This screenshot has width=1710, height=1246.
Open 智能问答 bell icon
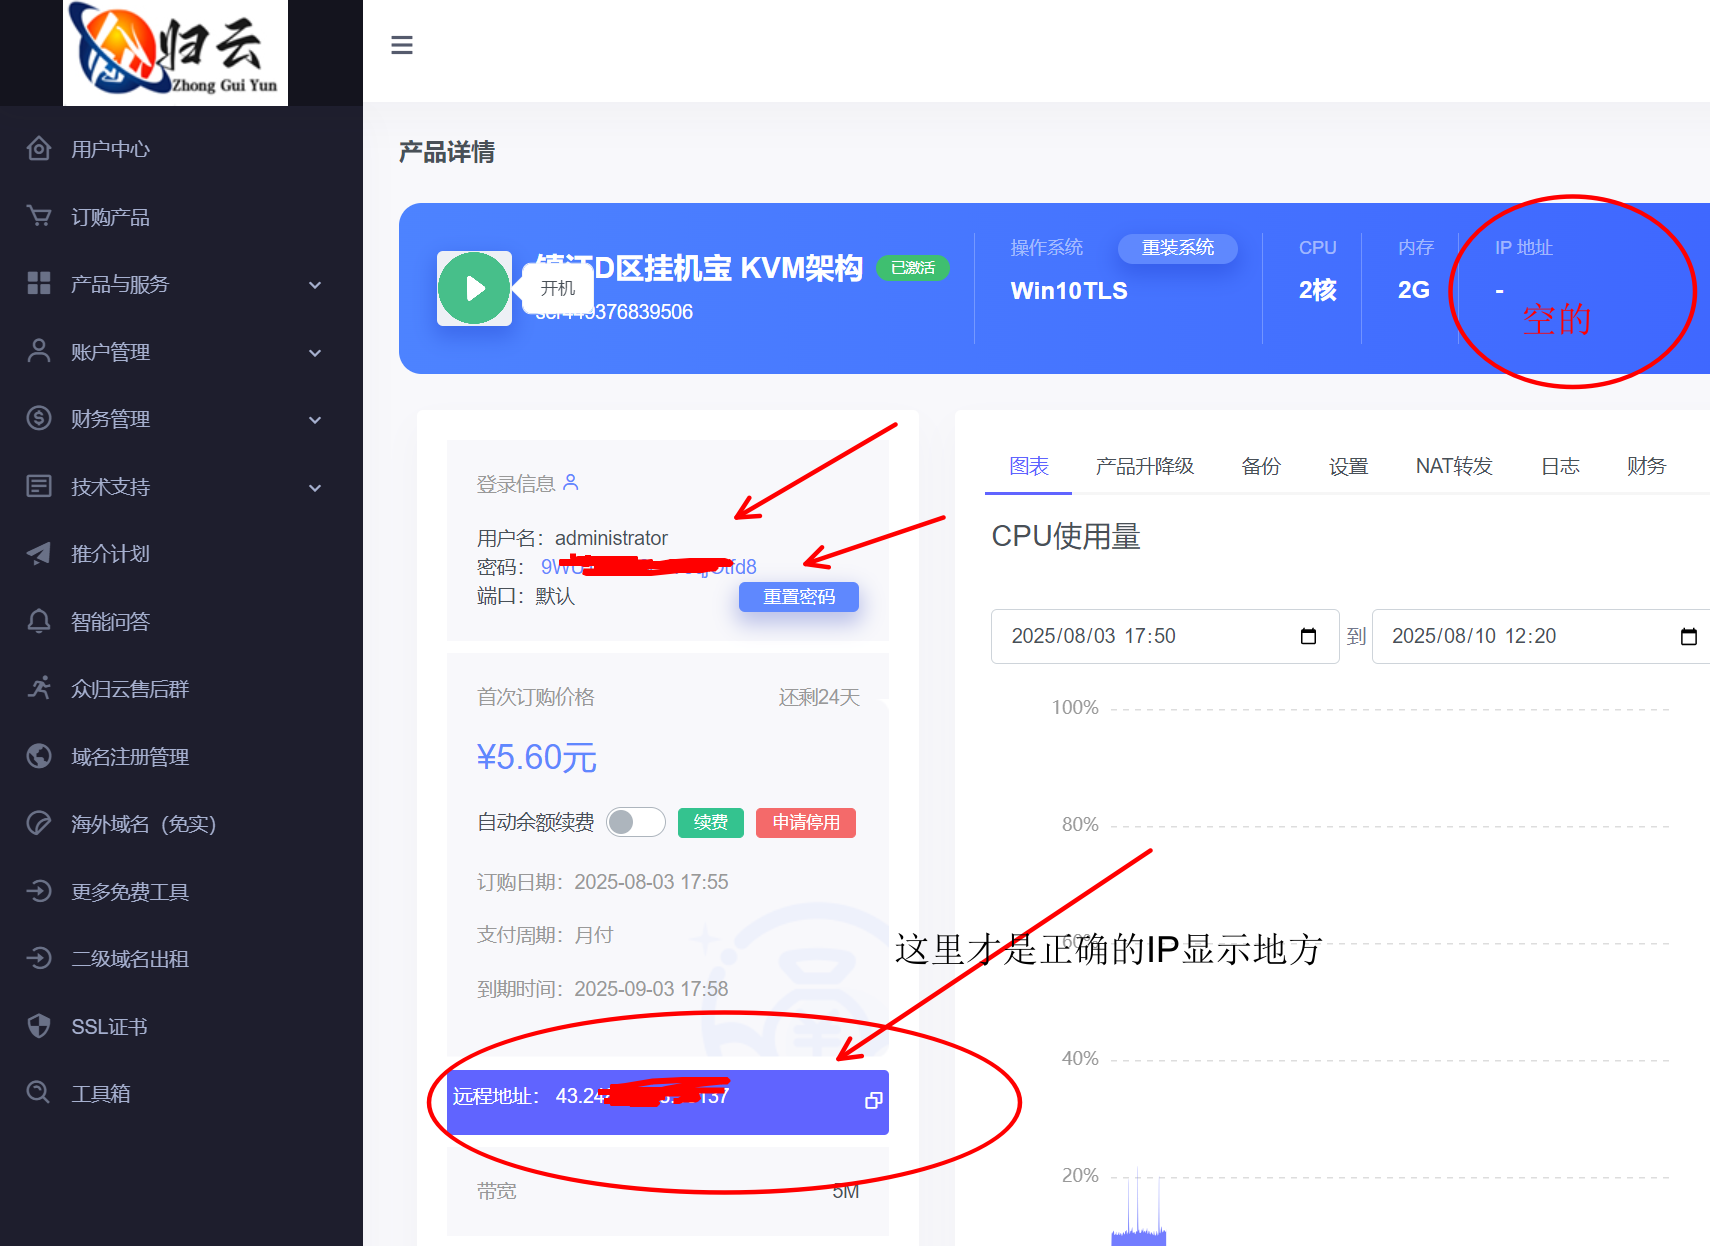(x=39, y=621)
